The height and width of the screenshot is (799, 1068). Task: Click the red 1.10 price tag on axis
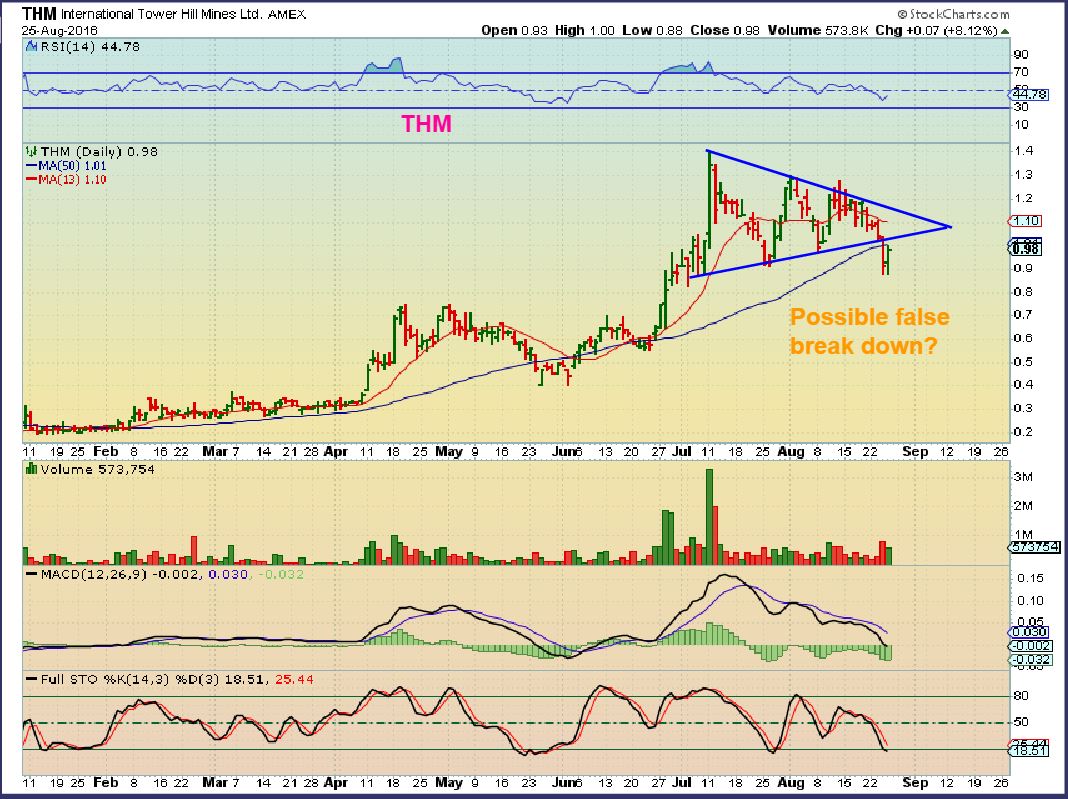pyautogui.click(x=1024, y=221)
